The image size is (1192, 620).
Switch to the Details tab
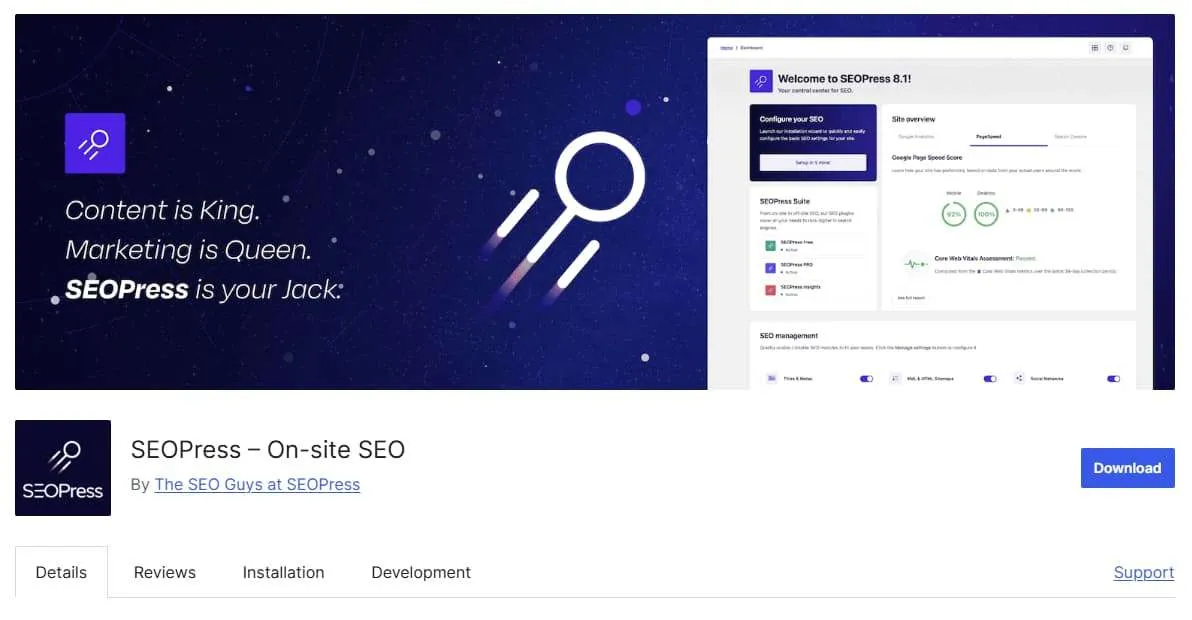[x=62, y=572]
